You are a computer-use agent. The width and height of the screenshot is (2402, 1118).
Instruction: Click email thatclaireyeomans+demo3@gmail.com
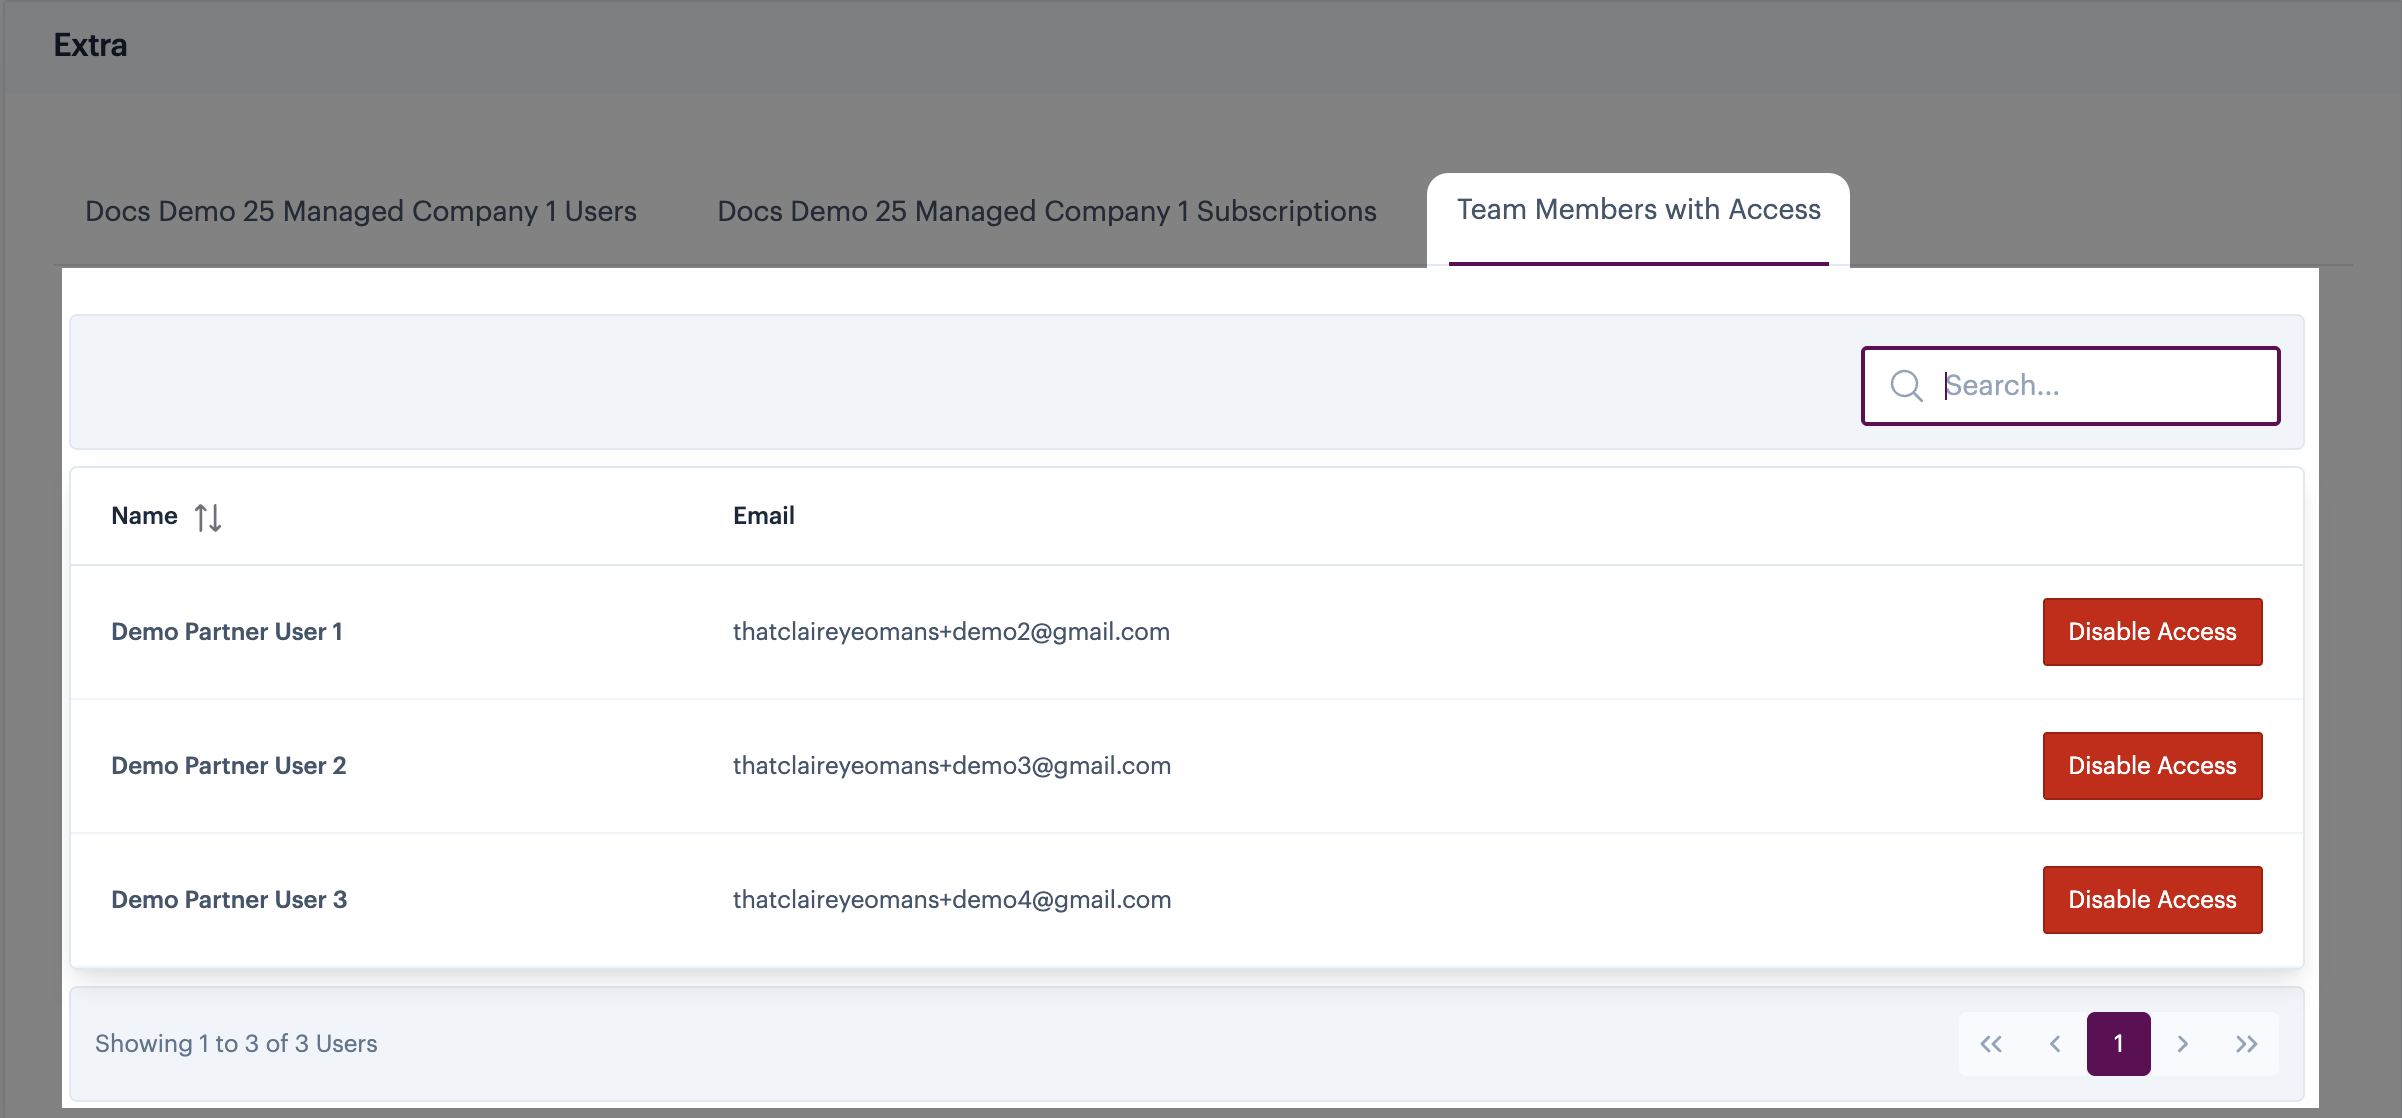(x=951, y=766)
